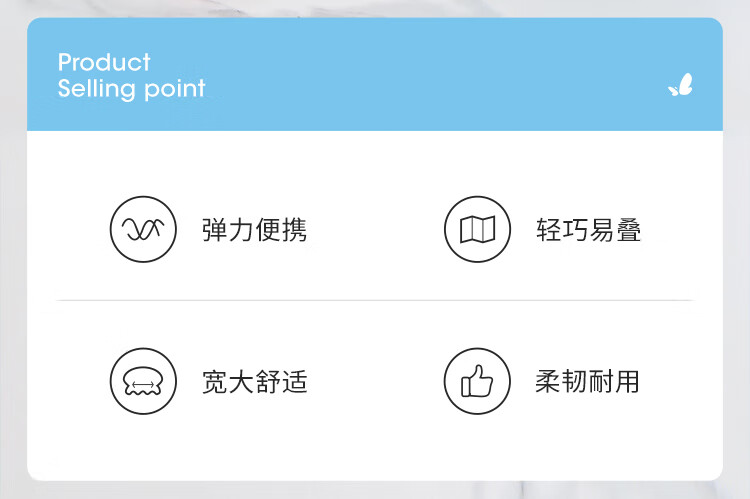Click the 宽 character in 宽大舒适
This screenshot has width=750, height=499.
[214, 382]
